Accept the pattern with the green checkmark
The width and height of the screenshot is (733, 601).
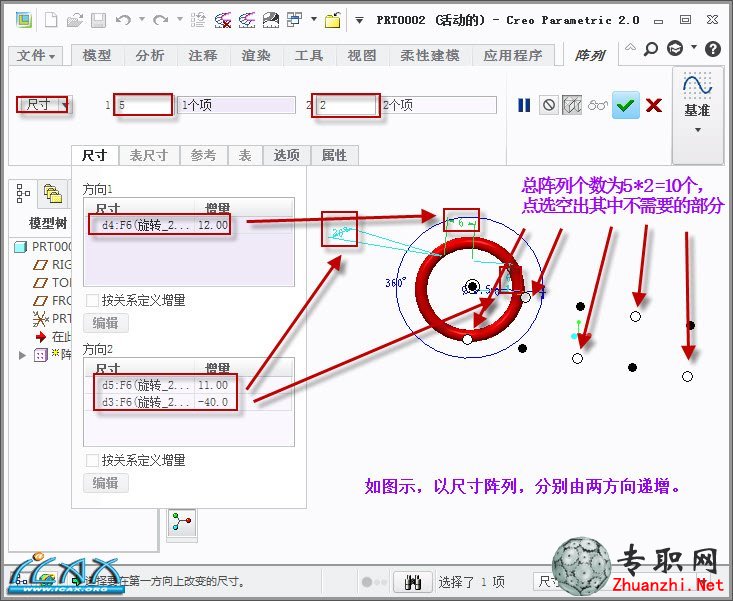(625, 105)
